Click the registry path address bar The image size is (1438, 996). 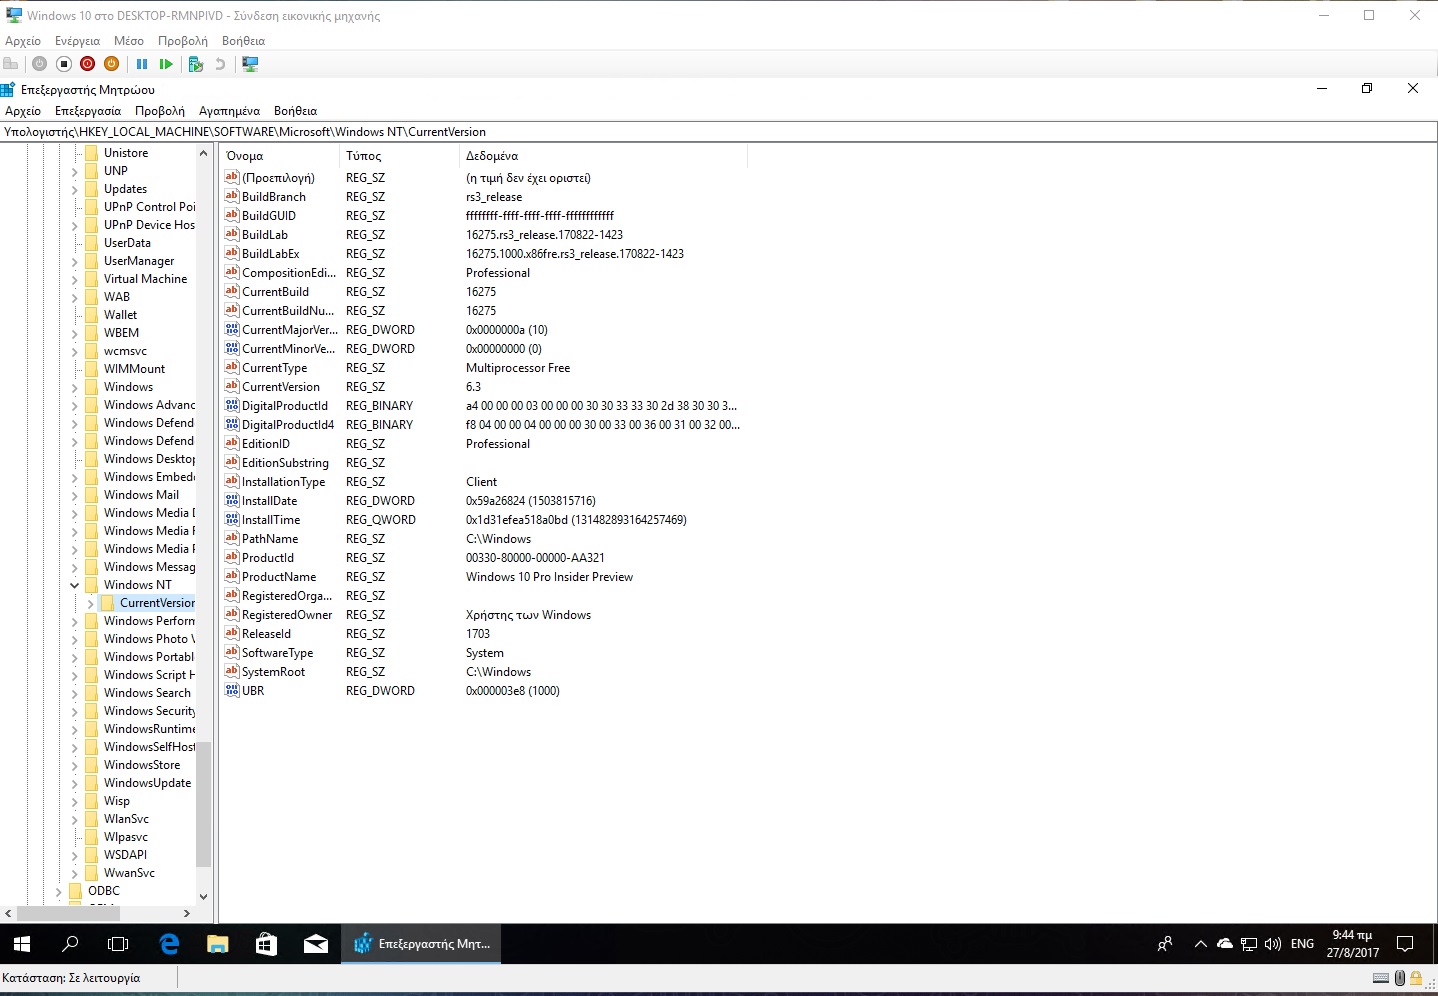coord(719,132)
